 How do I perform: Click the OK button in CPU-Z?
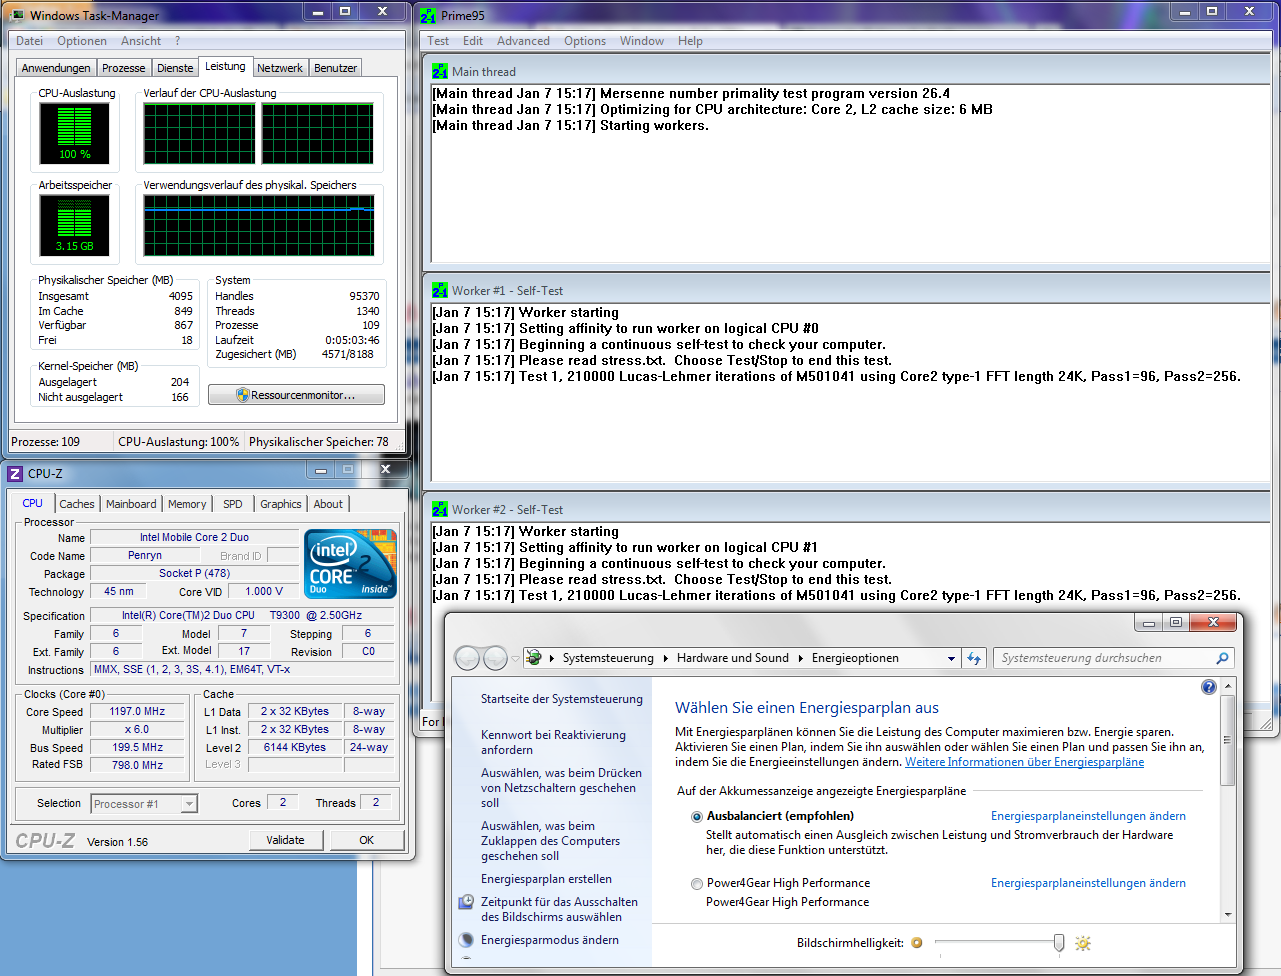367,840
